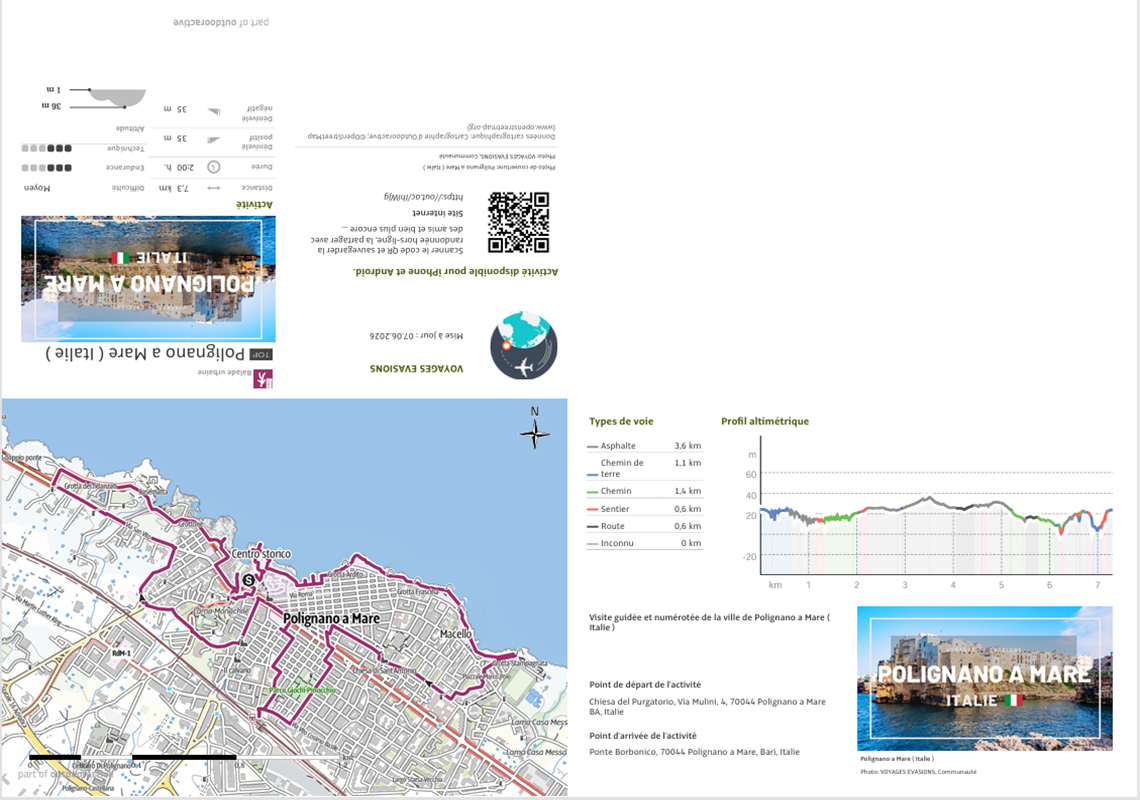The height and width of the screenshot is (800, 1140).
Task: Click the Profil altimétrique elevation chart
Action: 928,513
